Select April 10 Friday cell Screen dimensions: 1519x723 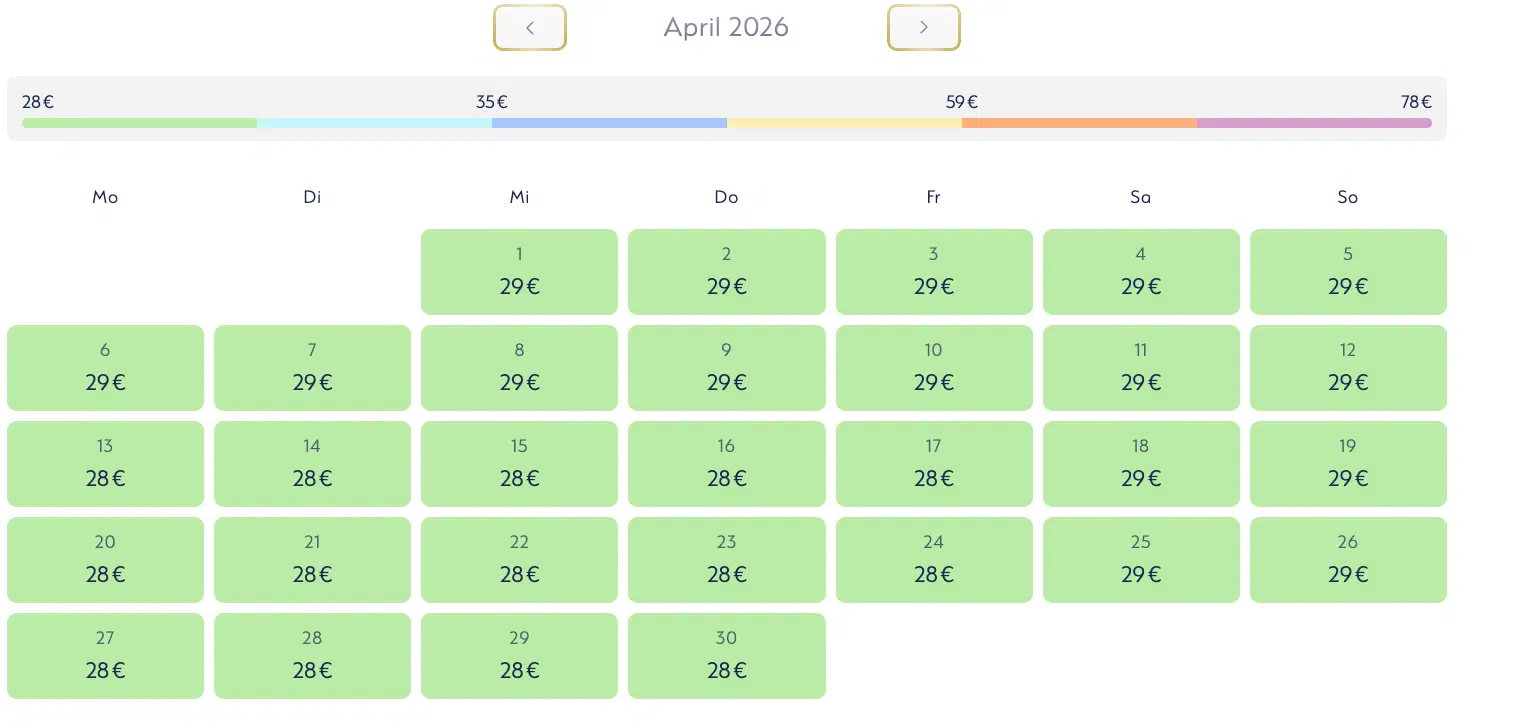[x=933, y=368]
